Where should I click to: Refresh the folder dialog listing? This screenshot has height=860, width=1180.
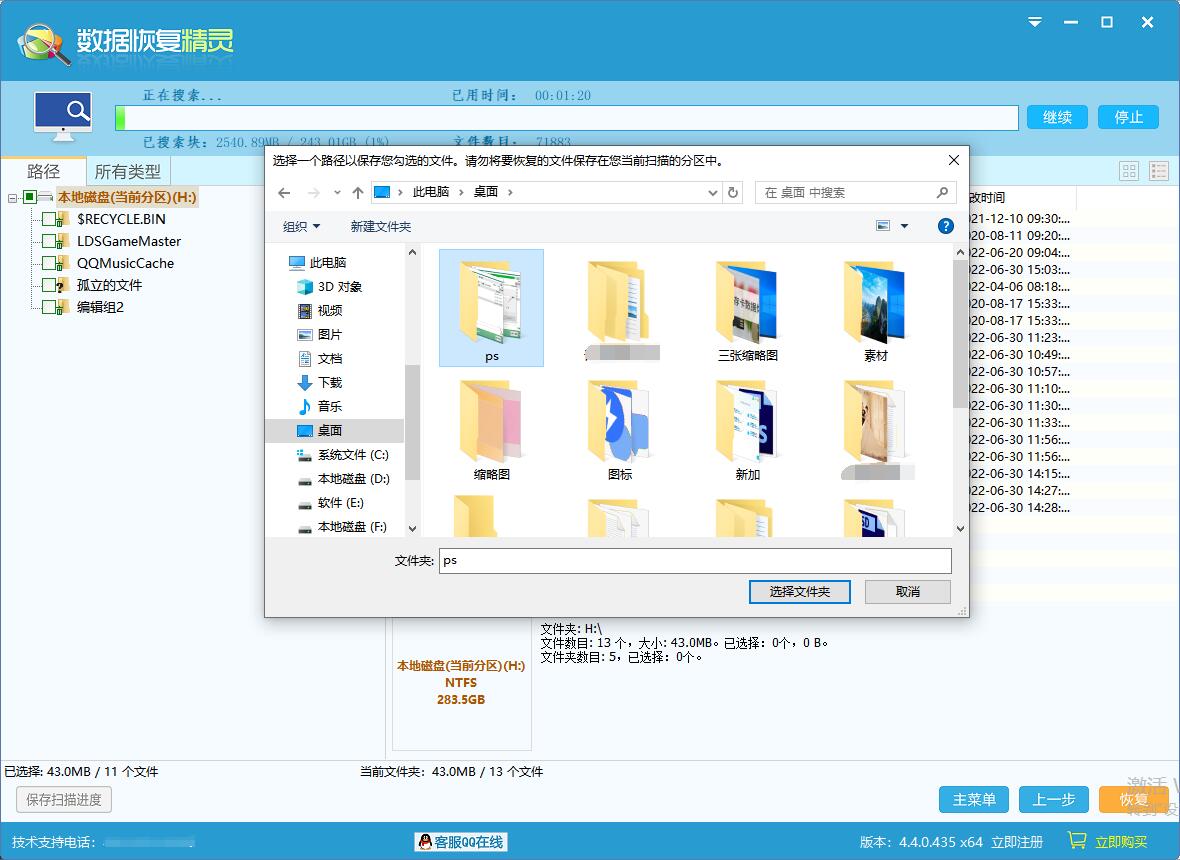(732, 193)
